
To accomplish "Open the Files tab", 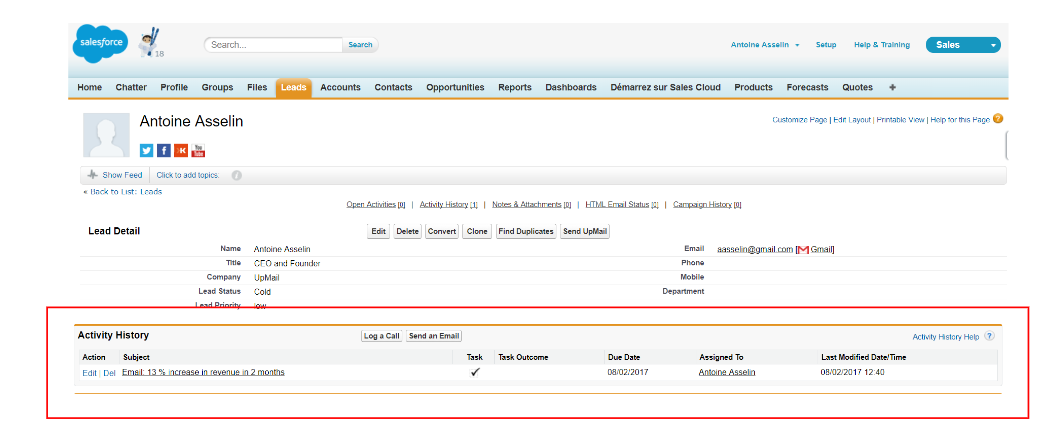I will click(257, 87).
